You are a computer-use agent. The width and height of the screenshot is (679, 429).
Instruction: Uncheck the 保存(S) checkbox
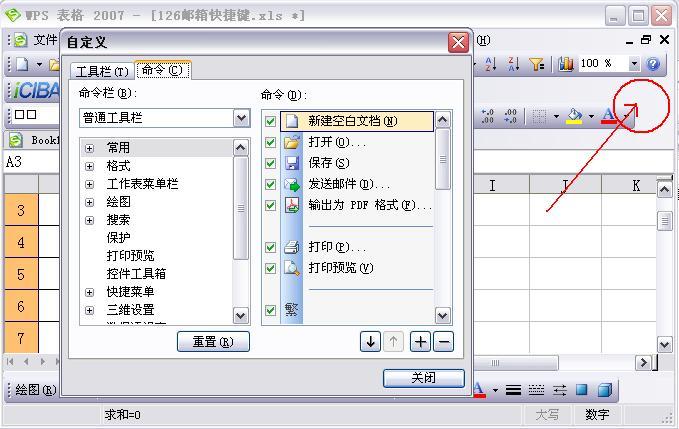point(270,163)
